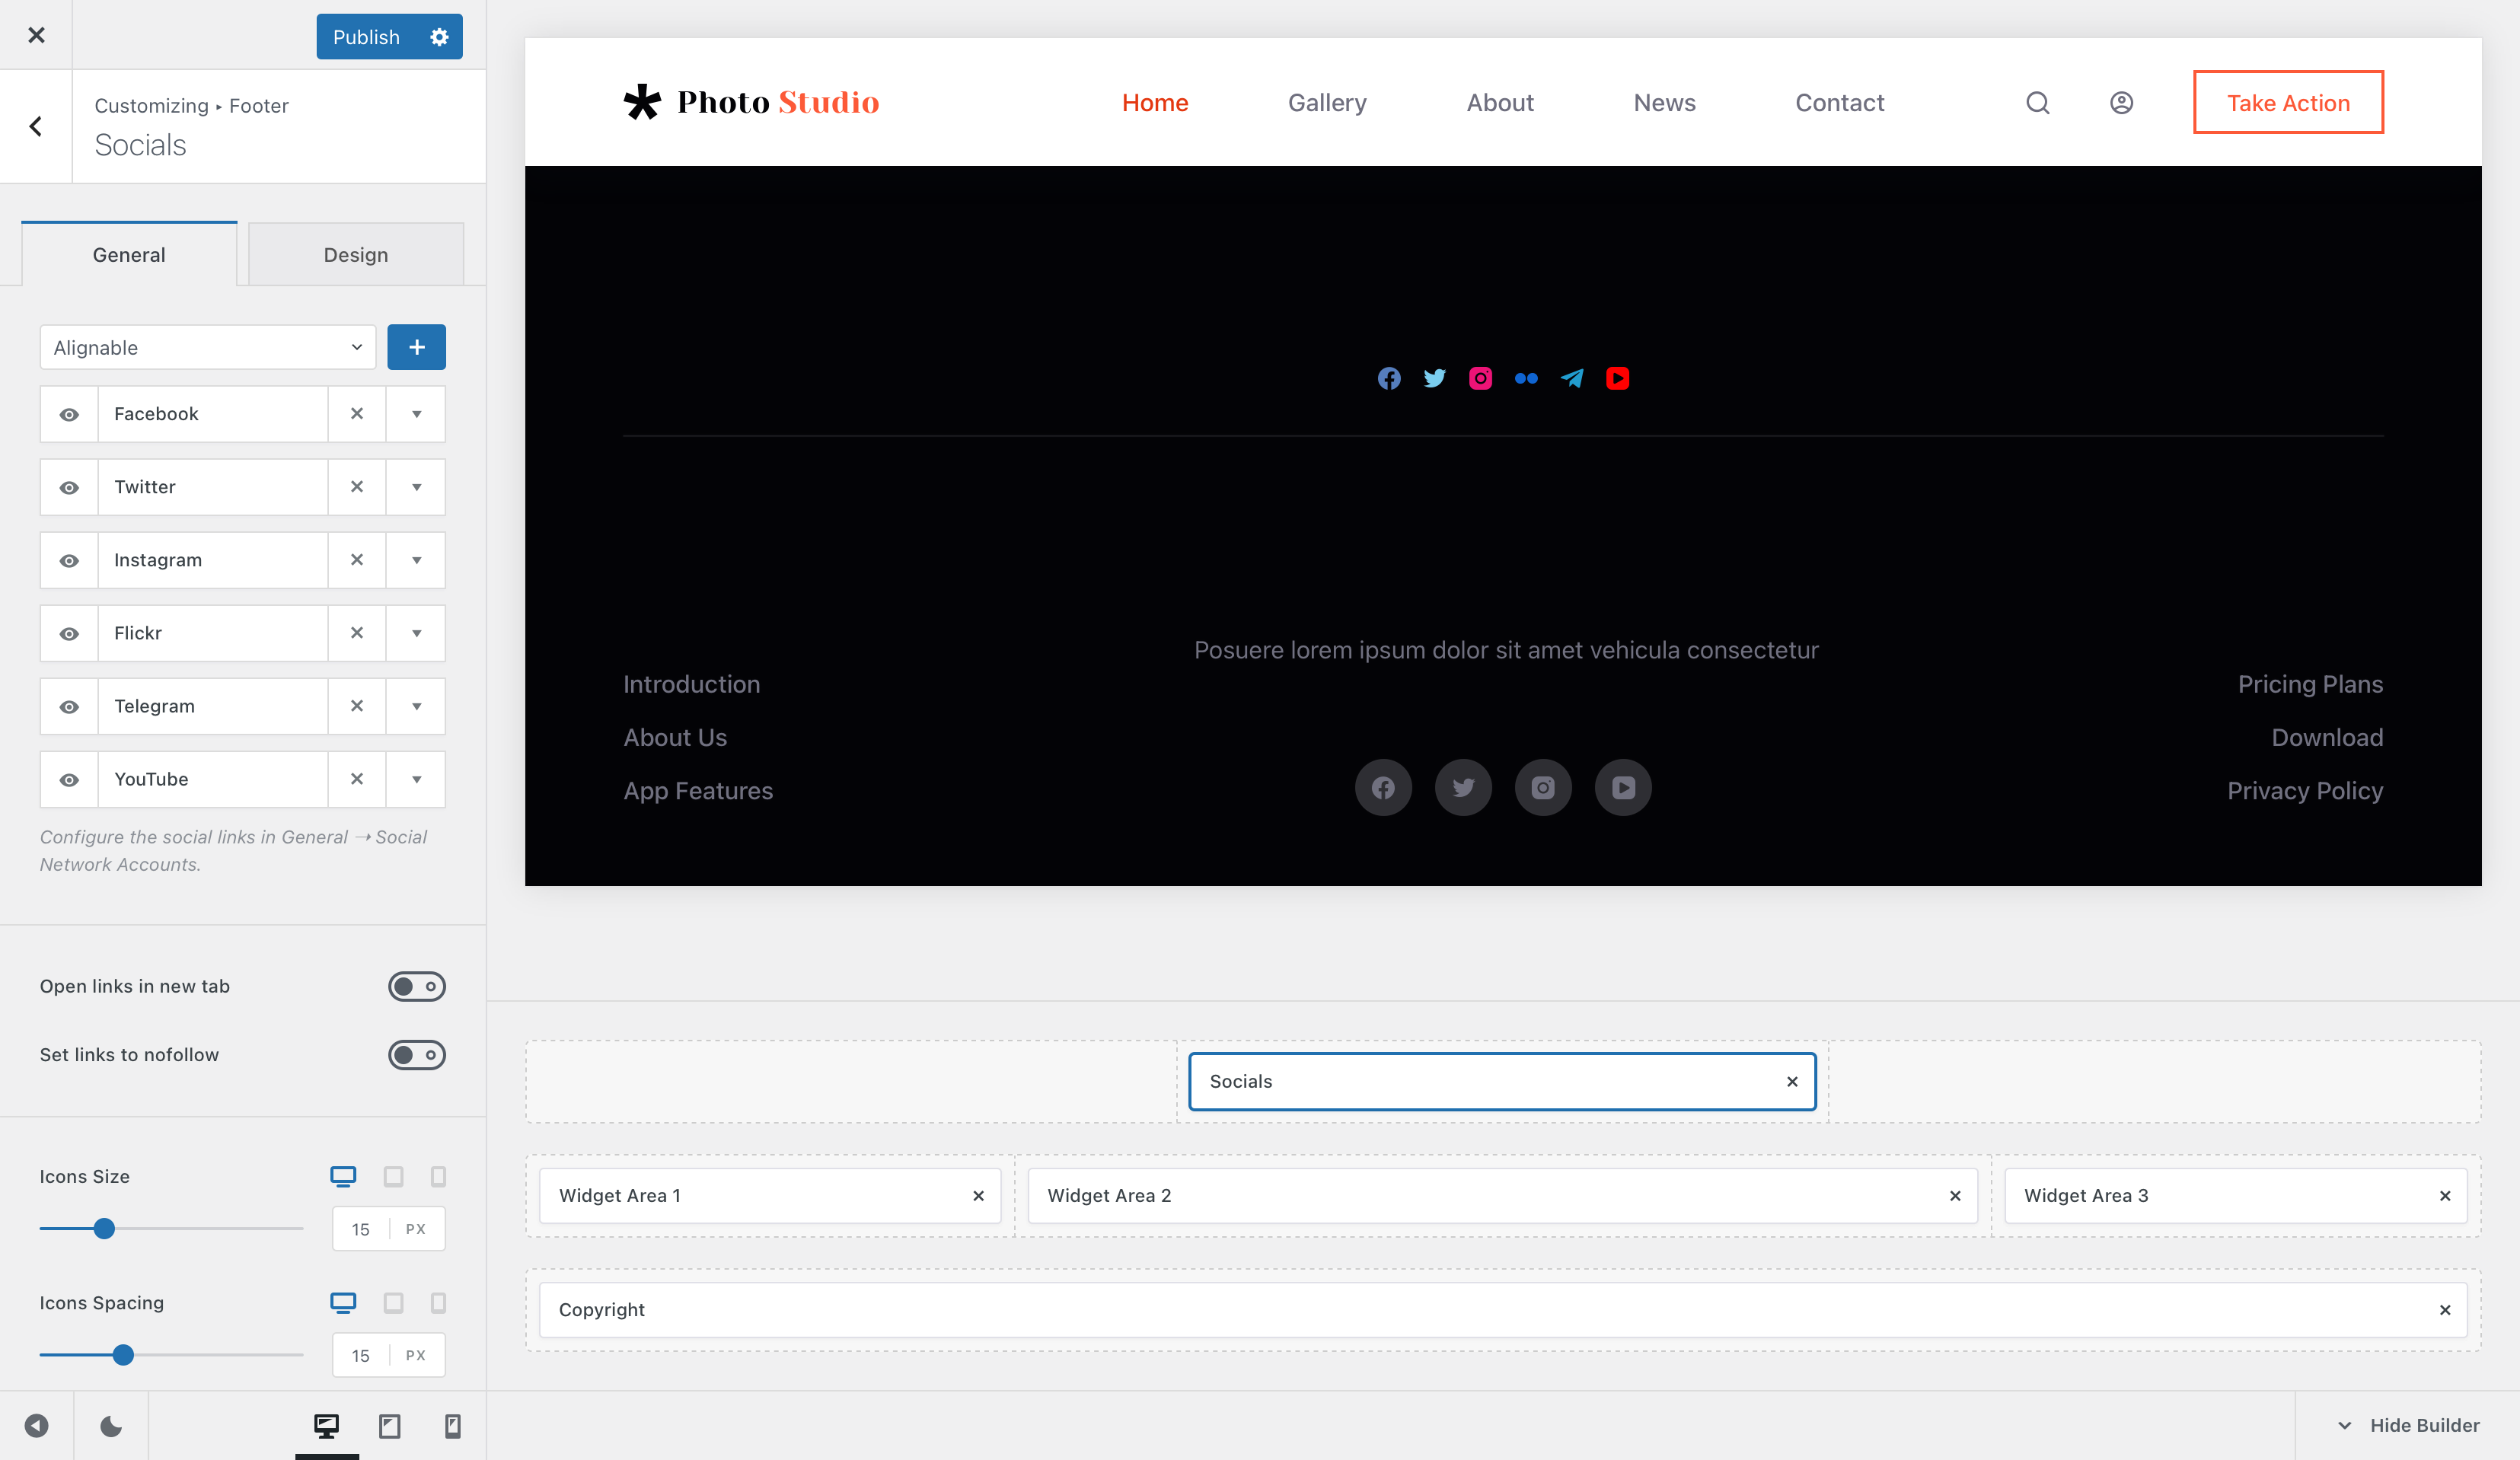Screen dimensions: 2520x1460
Task: Open publish settings gear icon
Action: [439, 37]
